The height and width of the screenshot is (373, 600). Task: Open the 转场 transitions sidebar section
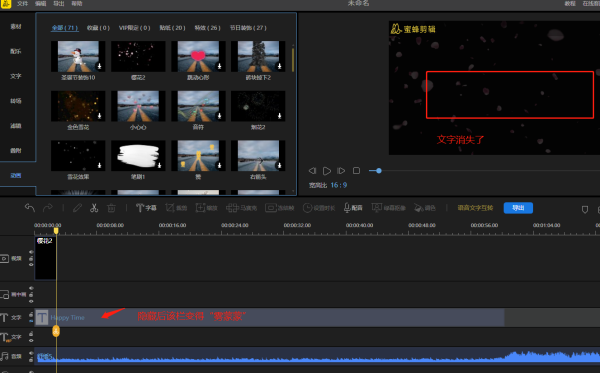pyautogui.click(x=16, y=101)
